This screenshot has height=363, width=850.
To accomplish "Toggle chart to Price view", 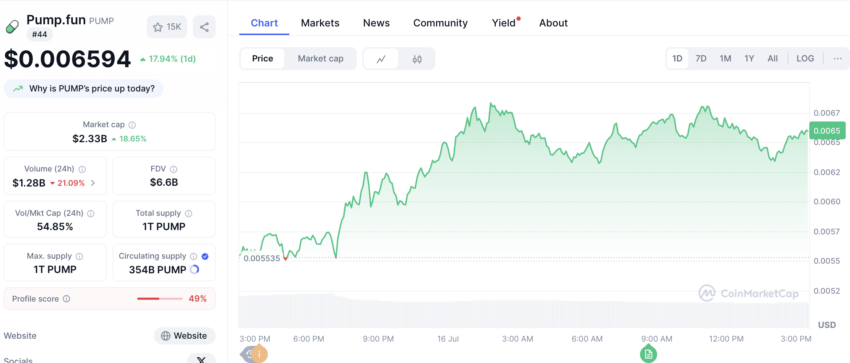I will (x=262, y=59).
